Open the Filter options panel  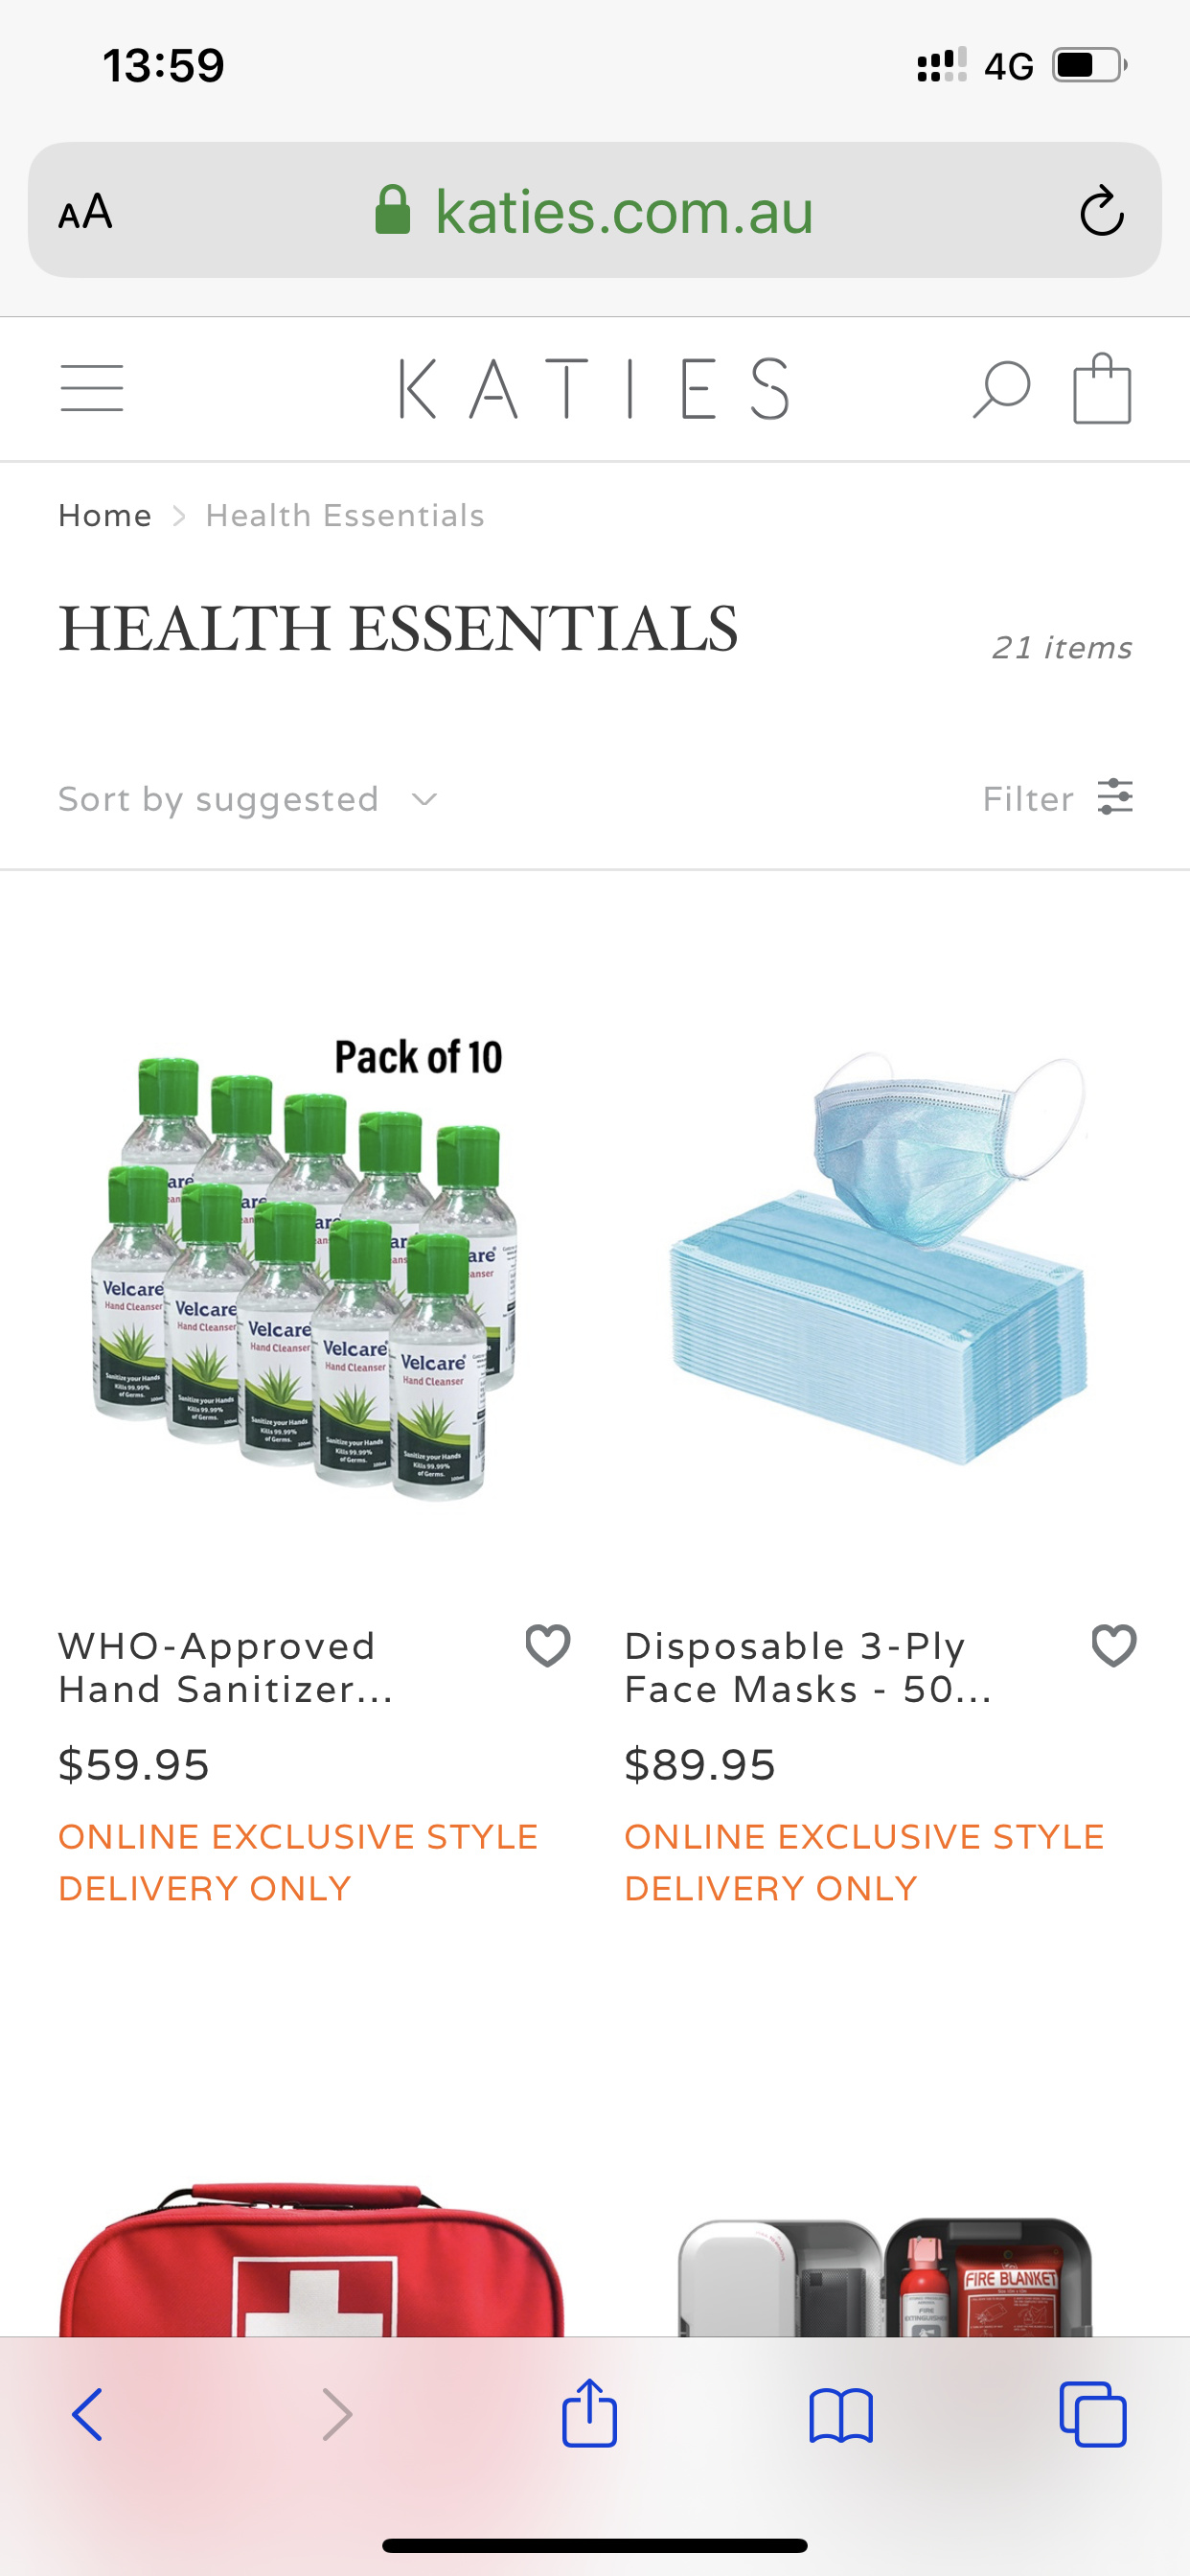pyautogui.click(x=1058, y=798)
